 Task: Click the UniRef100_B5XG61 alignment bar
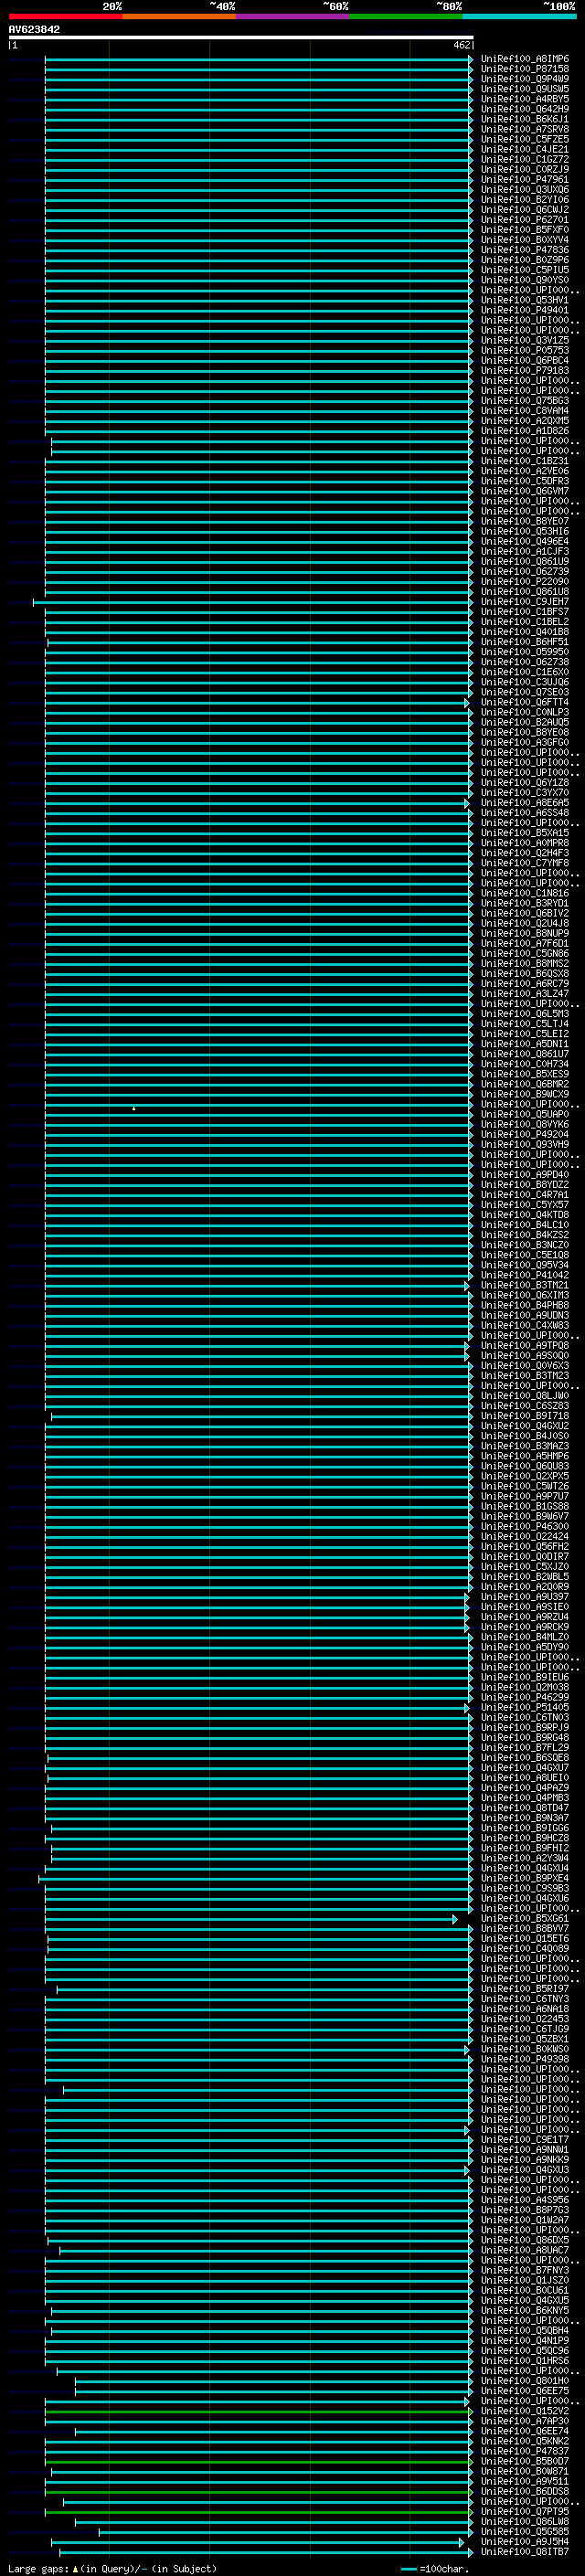pyautogui.click(x=251, y=1918)
